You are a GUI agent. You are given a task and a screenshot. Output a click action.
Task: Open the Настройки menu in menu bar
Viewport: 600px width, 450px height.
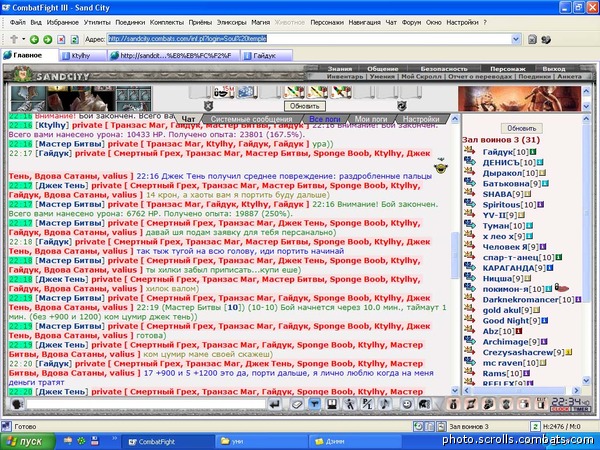coord(462,22)
